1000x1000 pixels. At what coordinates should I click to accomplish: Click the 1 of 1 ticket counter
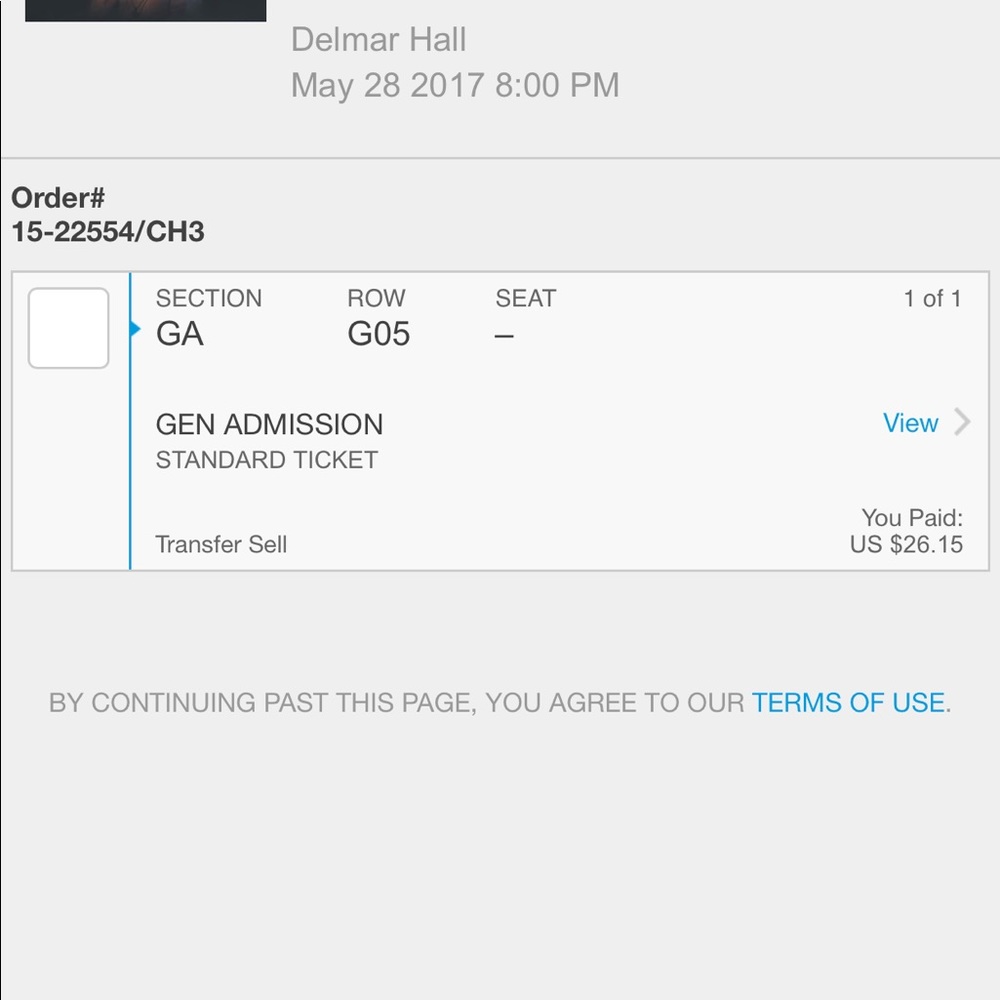932,298
